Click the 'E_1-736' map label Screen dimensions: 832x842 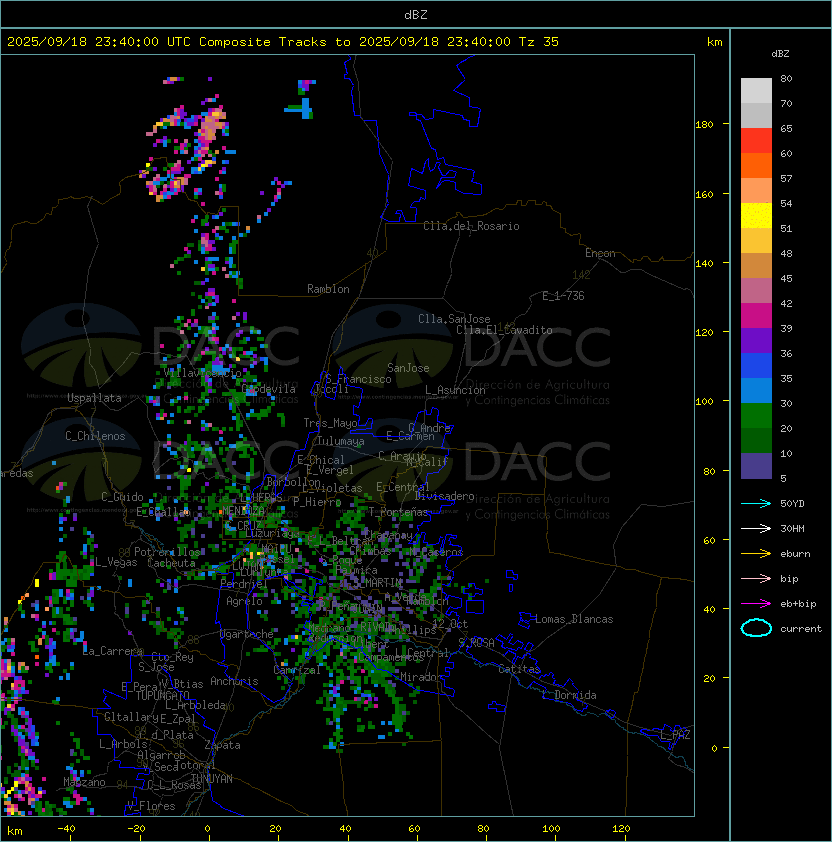pyautogui.click(x=563, y=296)
